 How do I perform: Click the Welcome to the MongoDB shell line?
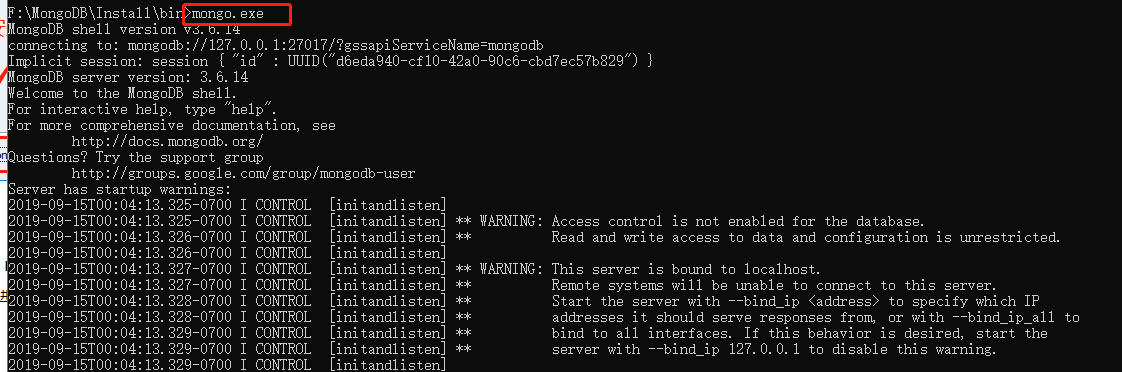124,93
